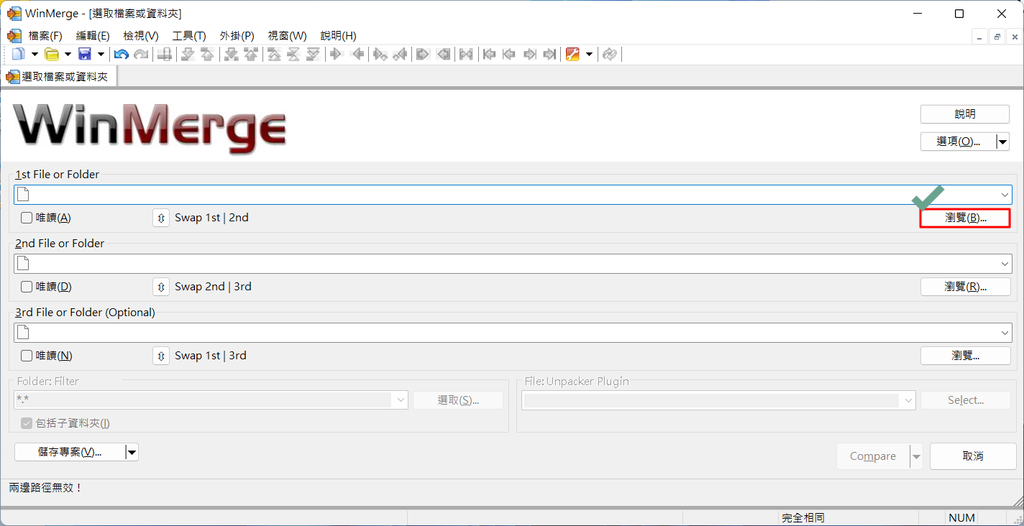The image size is (1024, 526).
Task: Expand the 1st File or Folder dropdown
Action: pyautogui.click(x=1004, y=195)
